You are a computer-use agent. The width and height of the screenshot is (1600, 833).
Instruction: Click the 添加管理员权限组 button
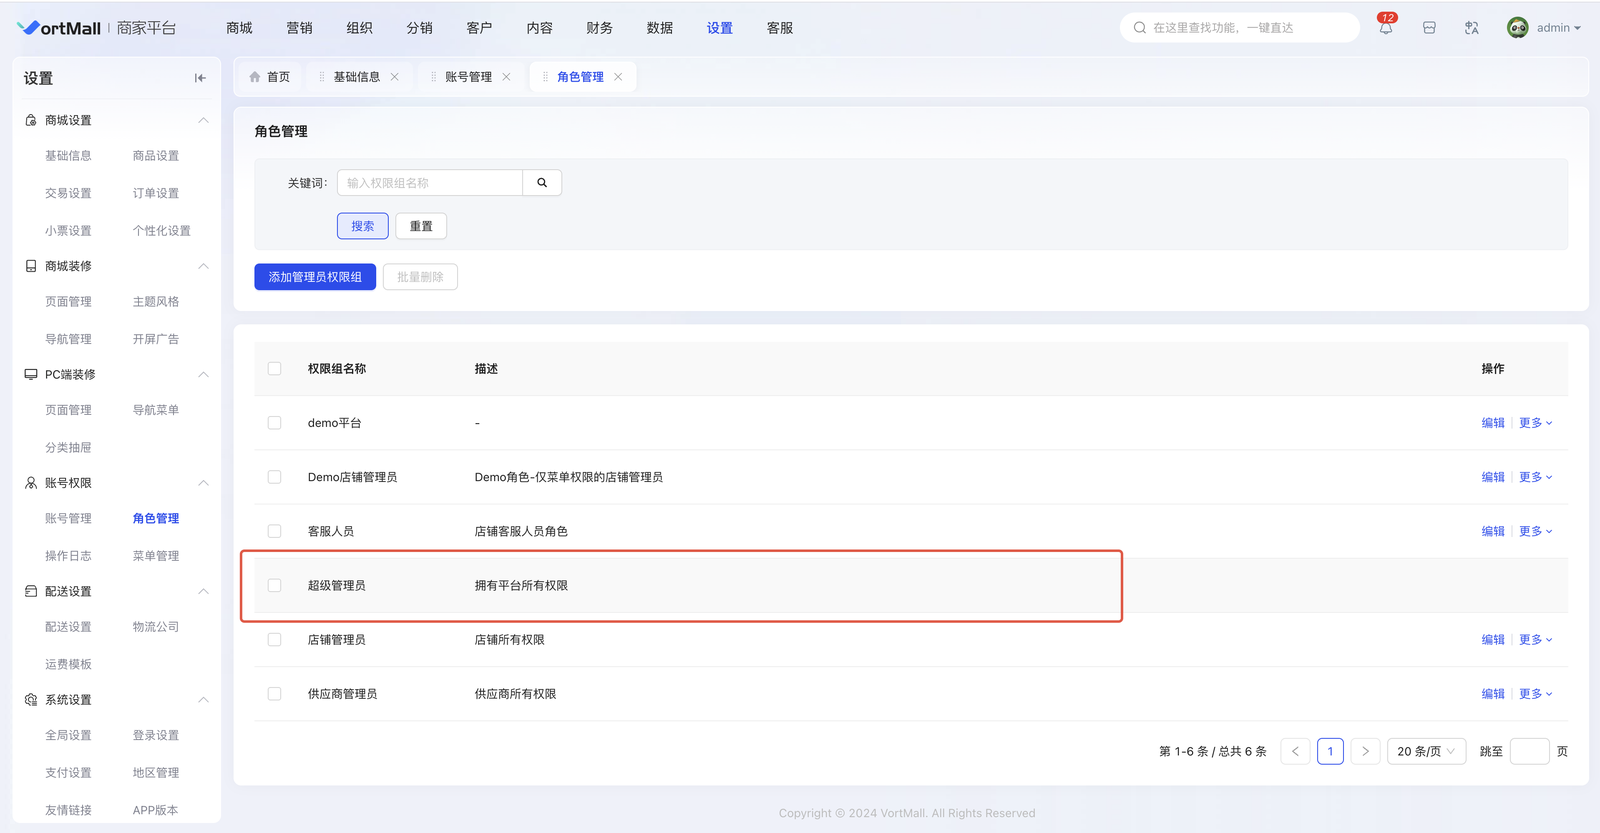315,277
